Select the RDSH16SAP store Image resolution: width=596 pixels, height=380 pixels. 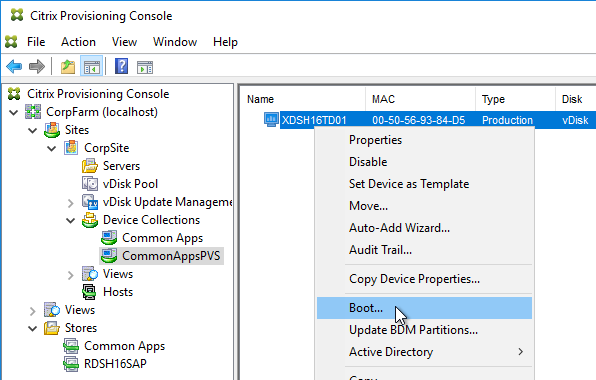click(115, 364)
